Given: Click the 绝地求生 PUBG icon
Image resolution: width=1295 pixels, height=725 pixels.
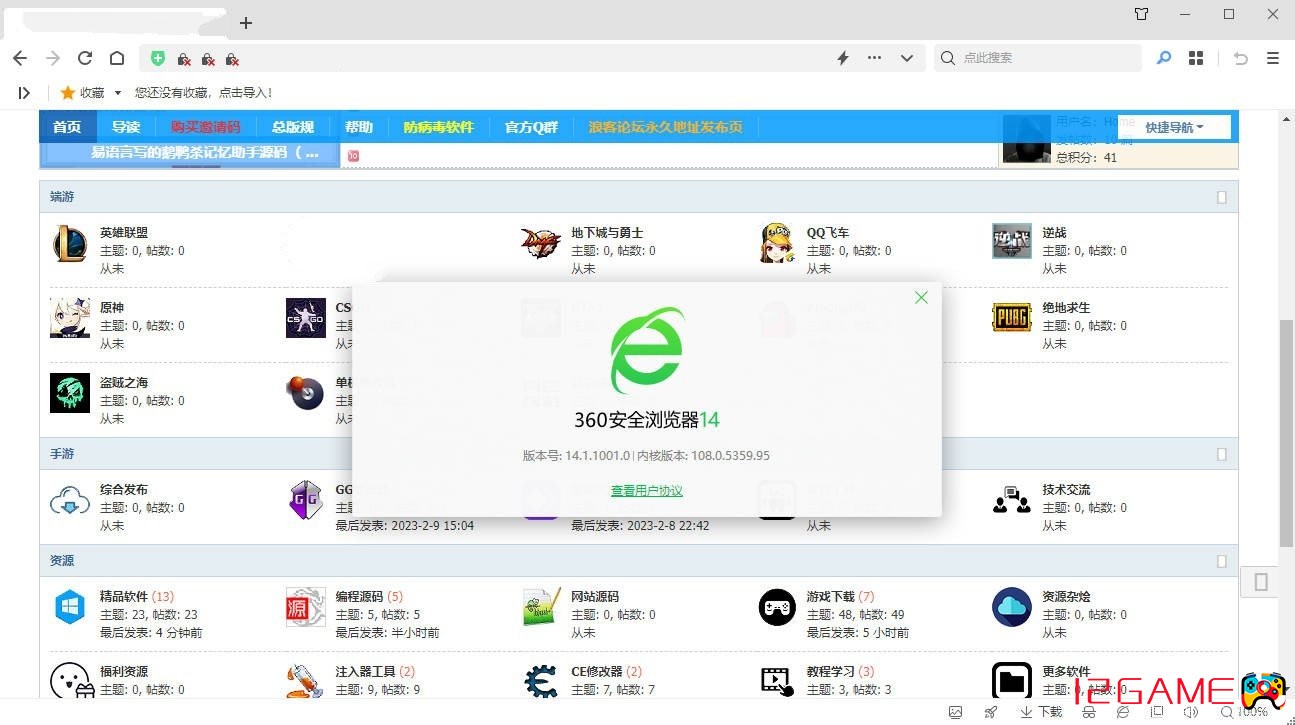Looking at the screenshot, I should click(1012, 318).
